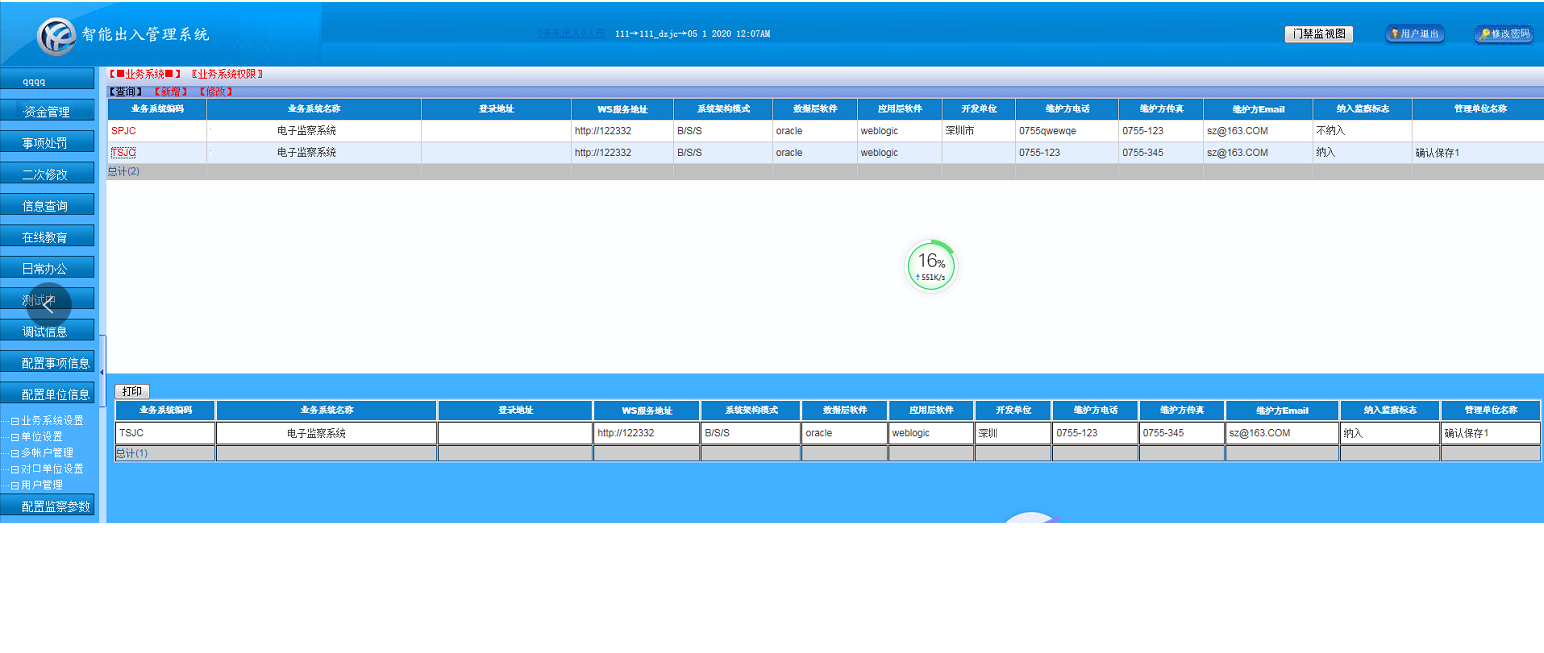The height and width of the screenshot is (653, 1544).
Task: Expand the 配置监察参数 sidebar section
Action: pos(55,506)
